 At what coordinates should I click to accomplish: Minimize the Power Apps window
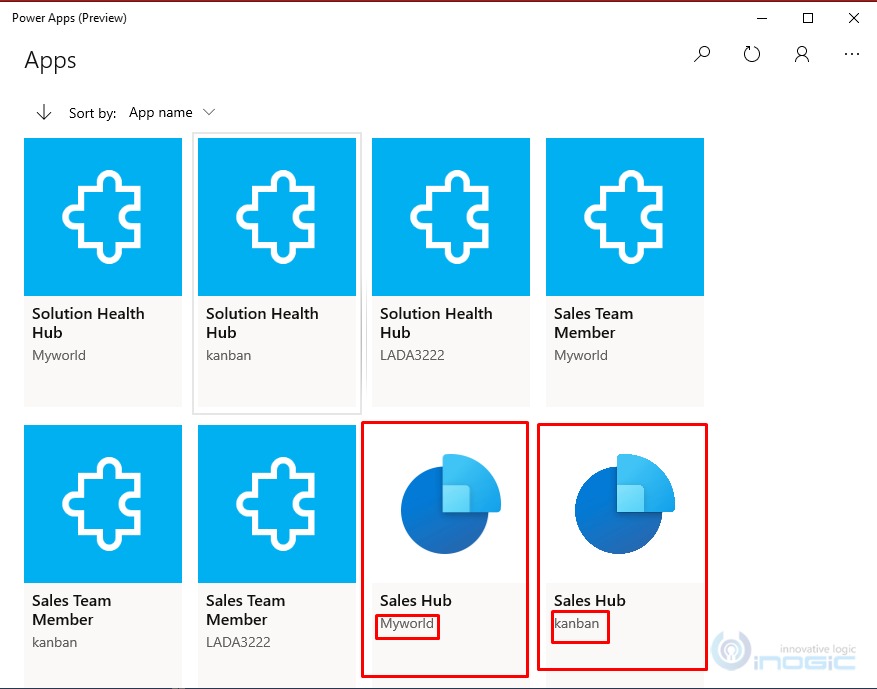(x=762, y=18)
